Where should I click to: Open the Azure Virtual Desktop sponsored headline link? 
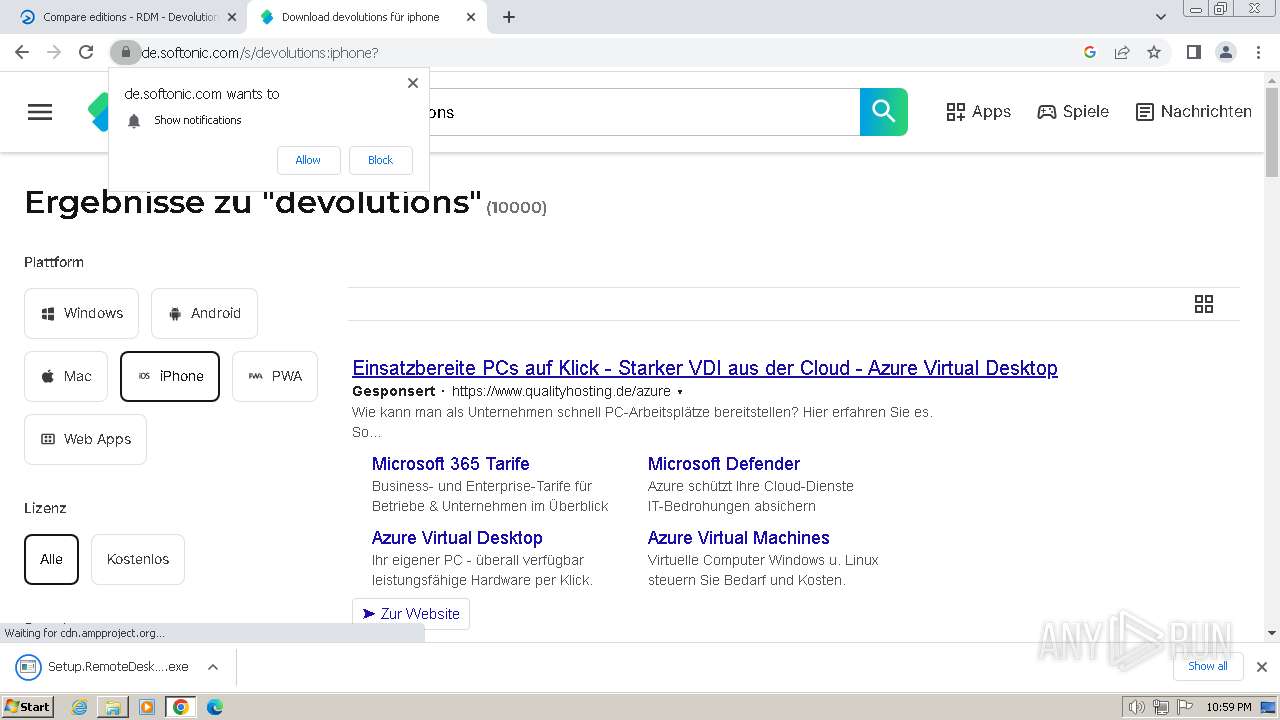pos(705,368)
